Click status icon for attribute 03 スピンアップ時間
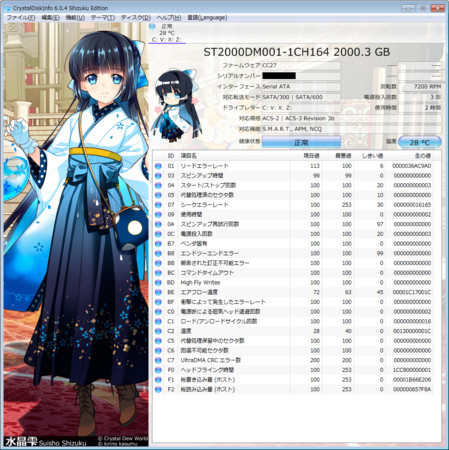The height and width of the screenshot is (450, 449). click(158, 175)
